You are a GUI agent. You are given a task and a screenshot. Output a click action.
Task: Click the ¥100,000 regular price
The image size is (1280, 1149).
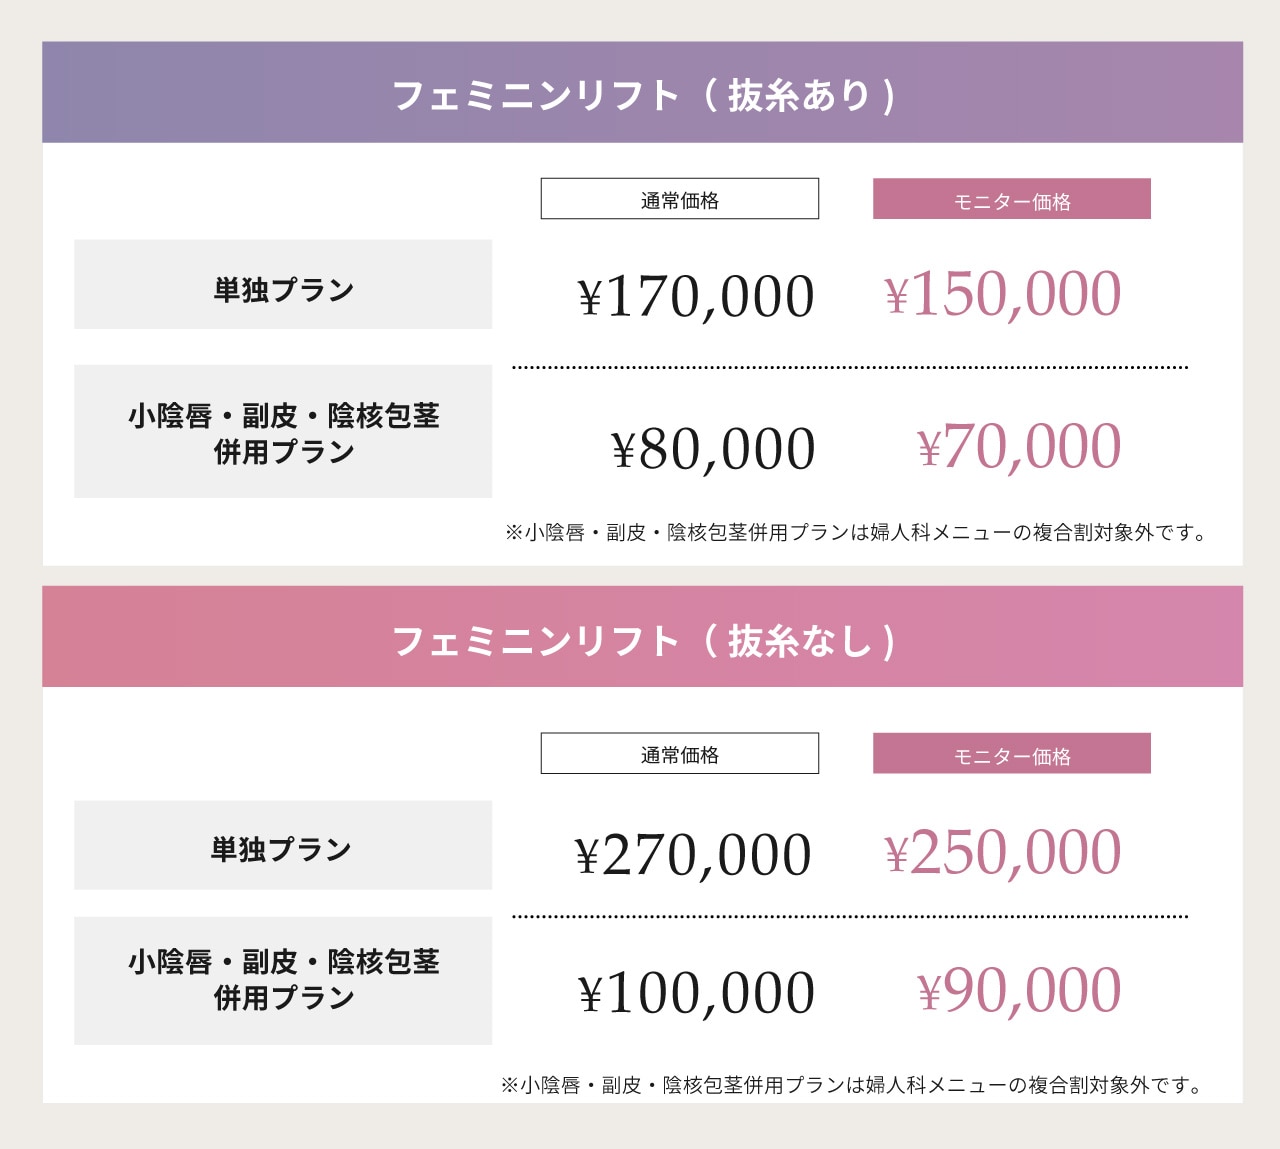pyautogui.click(x=696, y=993)
